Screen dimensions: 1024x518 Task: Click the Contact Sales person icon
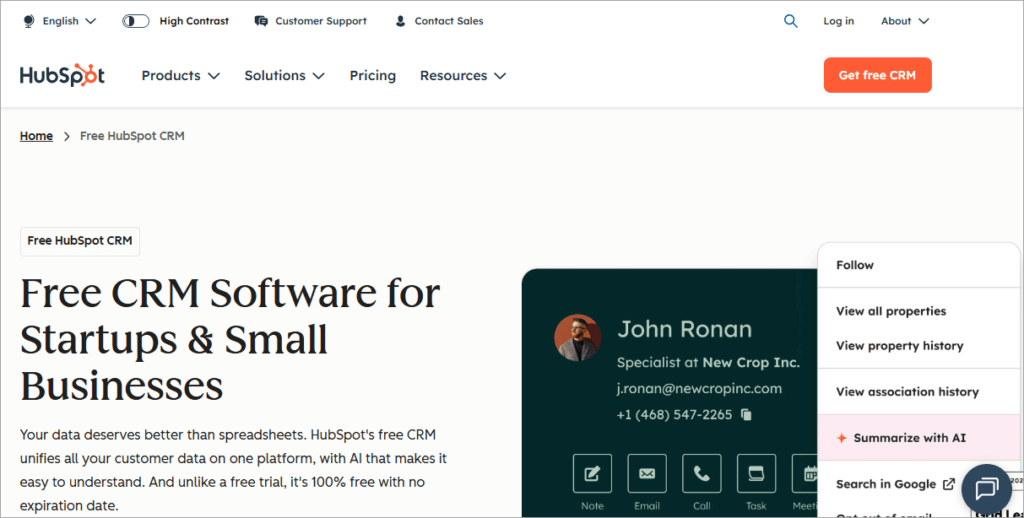(x=400, y=21)
